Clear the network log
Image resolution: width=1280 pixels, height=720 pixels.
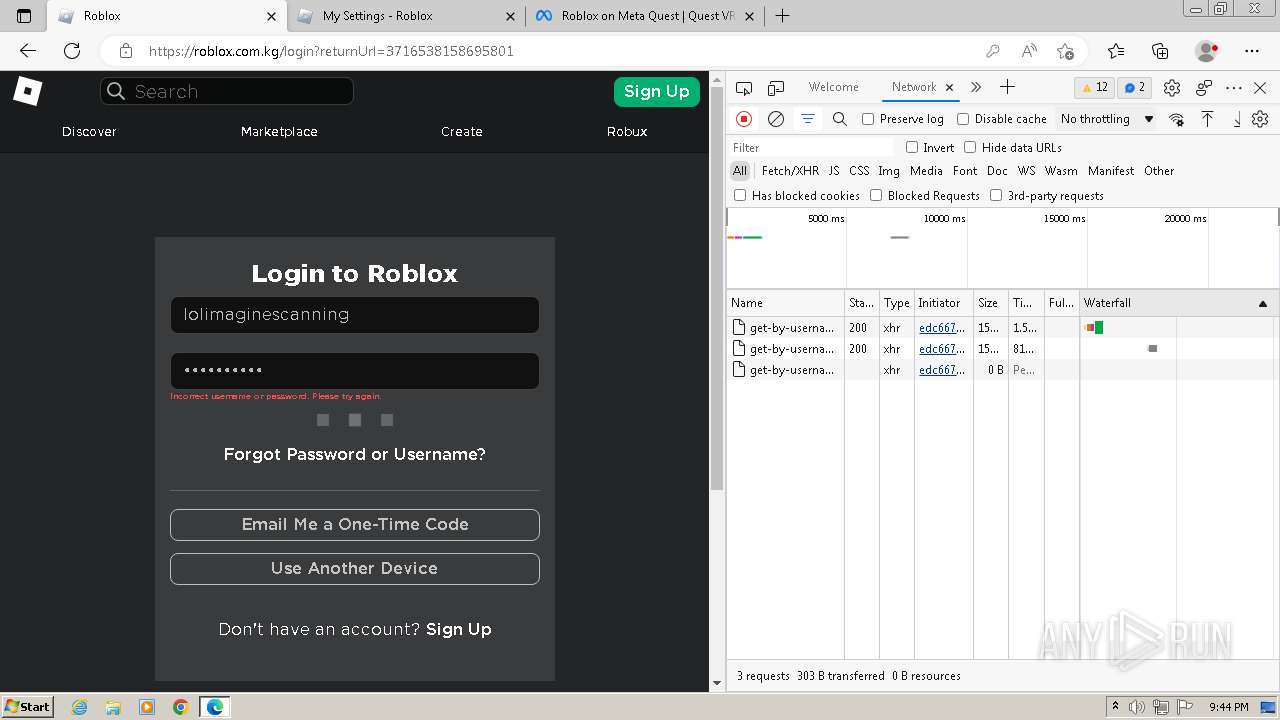click(x=776, y=119)
